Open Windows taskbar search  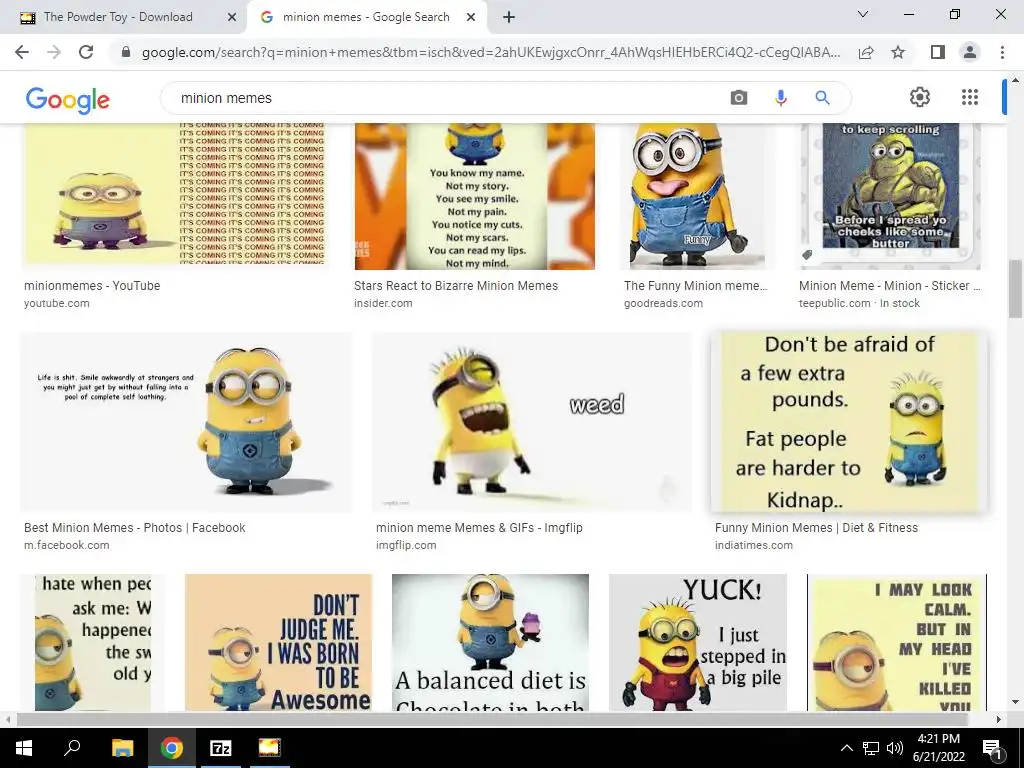point(72,748)
